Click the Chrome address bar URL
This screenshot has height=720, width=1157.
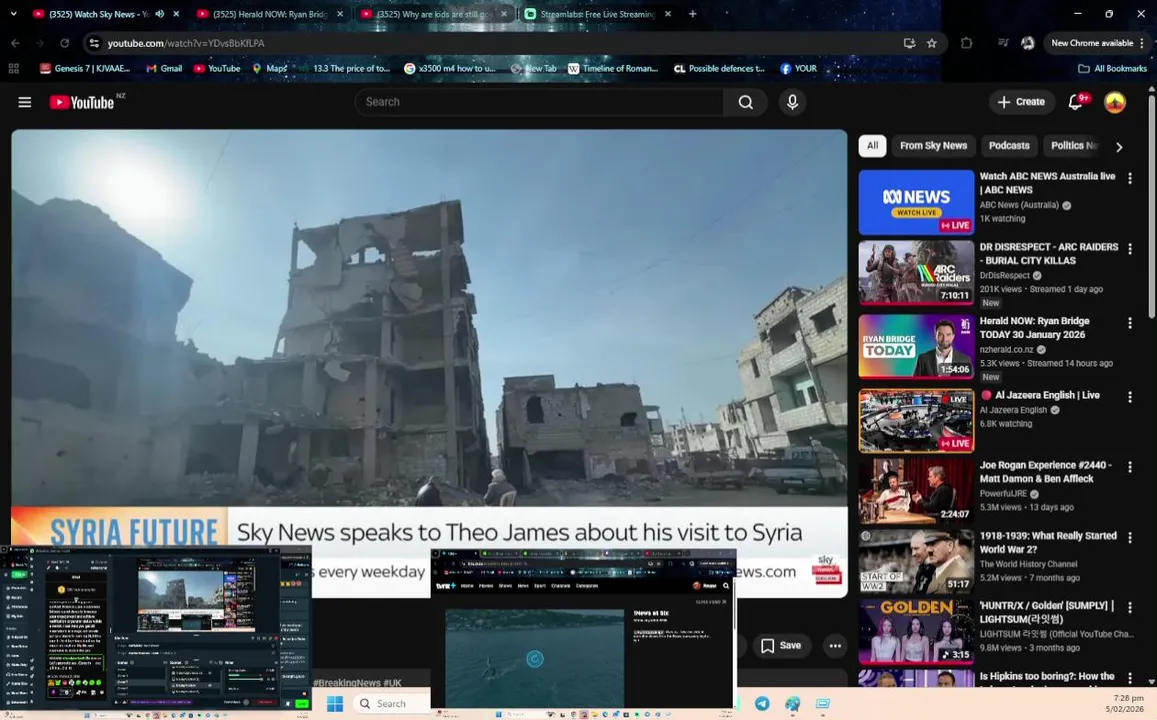(x=186, y=43)
